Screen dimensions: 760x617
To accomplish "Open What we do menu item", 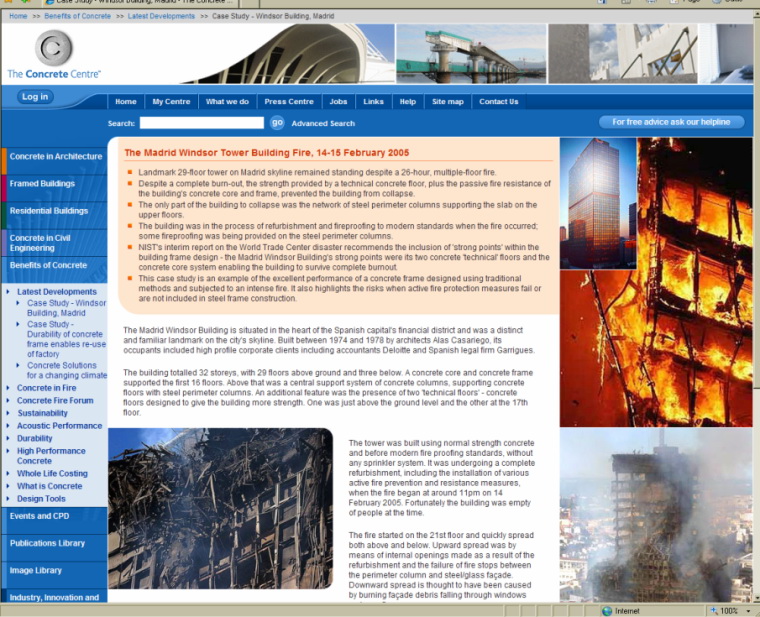I will tap(227, 102).
